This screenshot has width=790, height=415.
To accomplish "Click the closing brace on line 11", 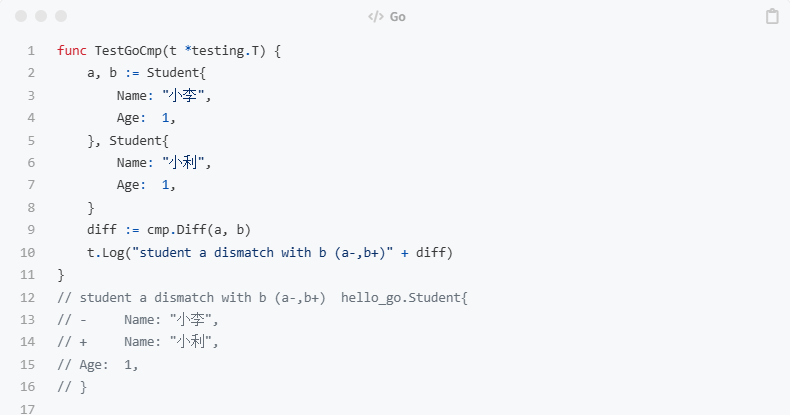I will tap(61, 274).
